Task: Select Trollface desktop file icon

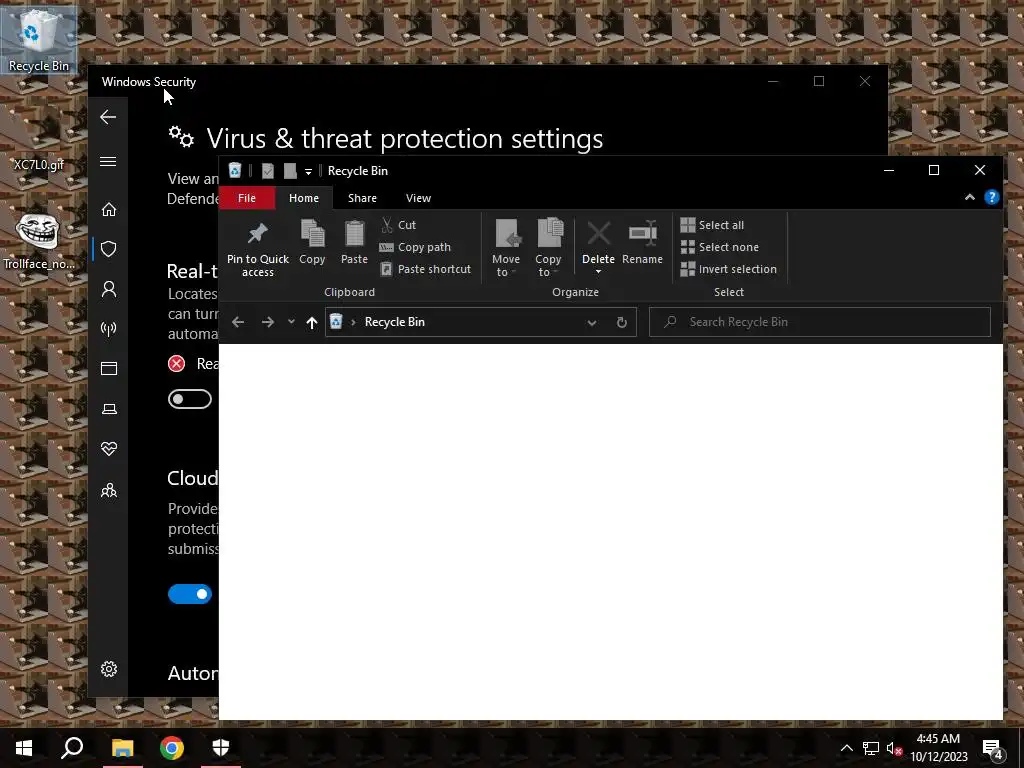Action: (x=39, y=242)
